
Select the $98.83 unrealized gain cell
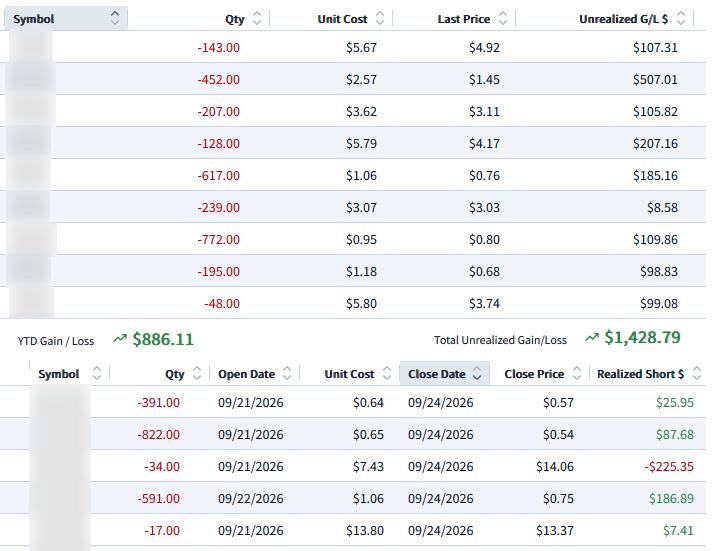[x=659, y=272]
